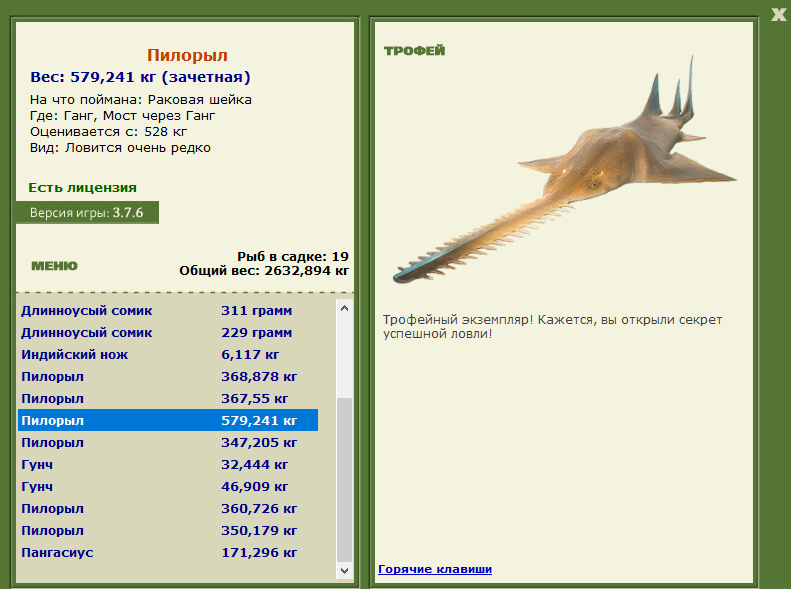
Task: Select Пилорыл 367,55 кг row
Action: click(x=168, y=398)
